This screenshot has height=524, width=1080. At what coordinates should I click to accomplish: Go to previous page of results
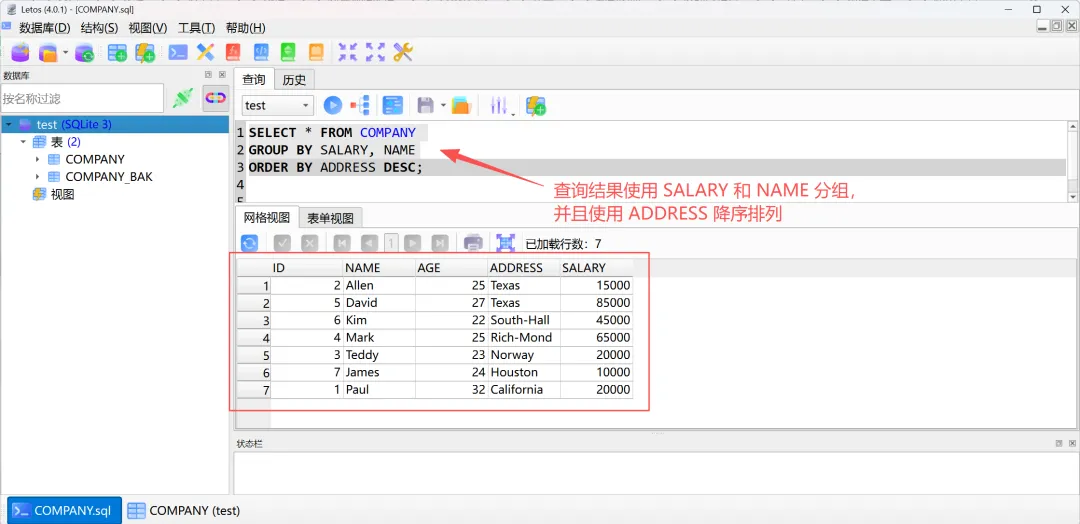click(369, 243)
